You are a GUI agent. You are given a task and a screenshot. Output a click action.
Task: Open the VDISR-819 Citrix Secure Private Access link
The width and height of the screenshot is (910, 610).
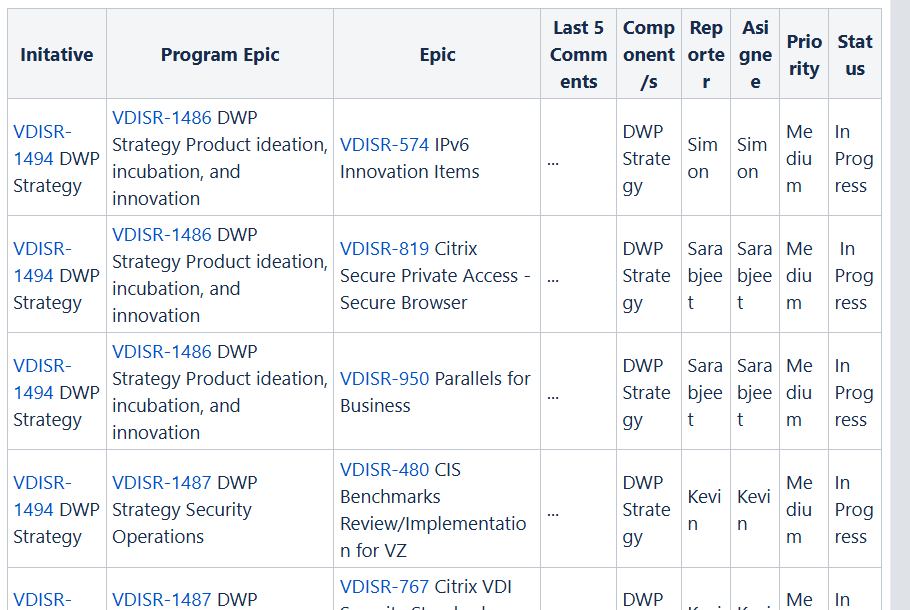tap(384, 249)
